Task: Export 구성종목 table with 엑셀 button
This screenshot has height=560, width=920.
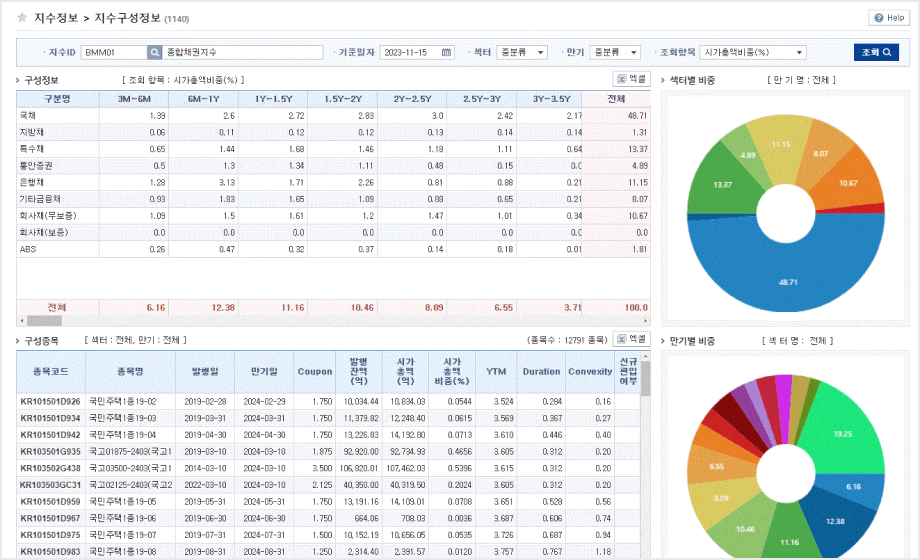Action: click(631, 339)
